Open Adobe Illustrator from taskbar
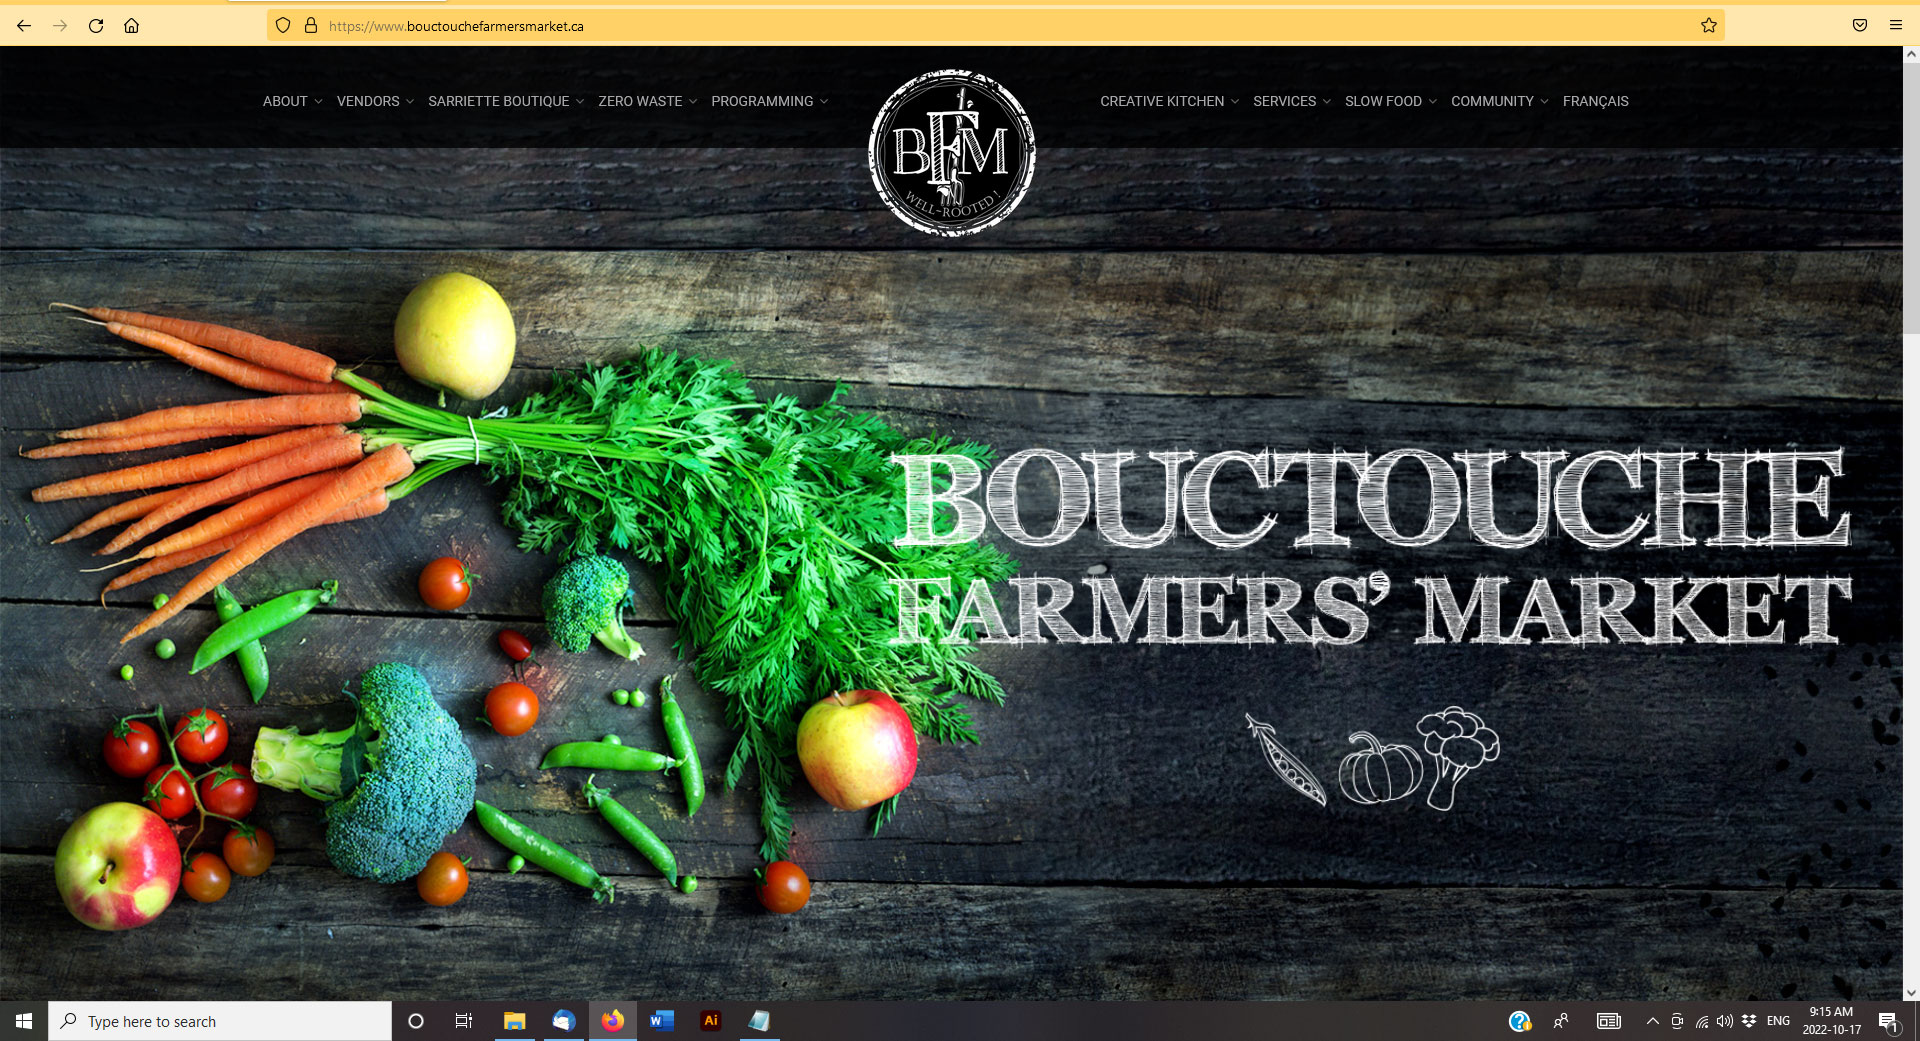The width and height of the screenshot is (1920, 1041). 711,1021
